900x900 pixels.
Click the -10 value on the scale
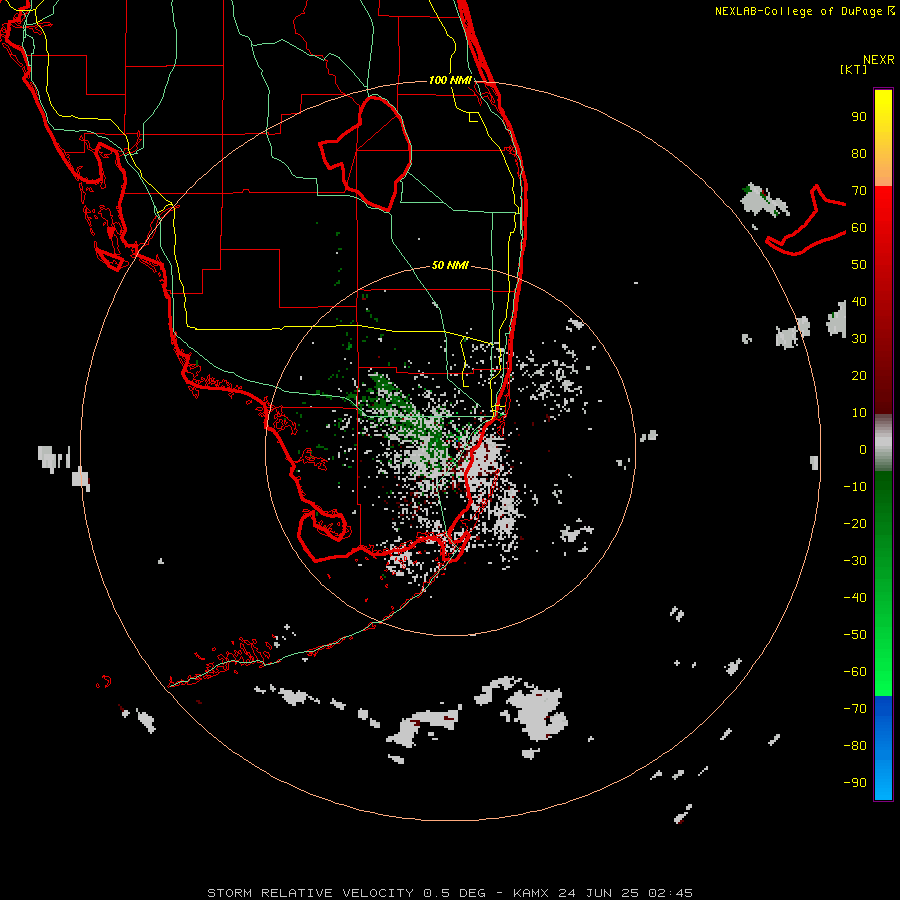tap(855, 487)
